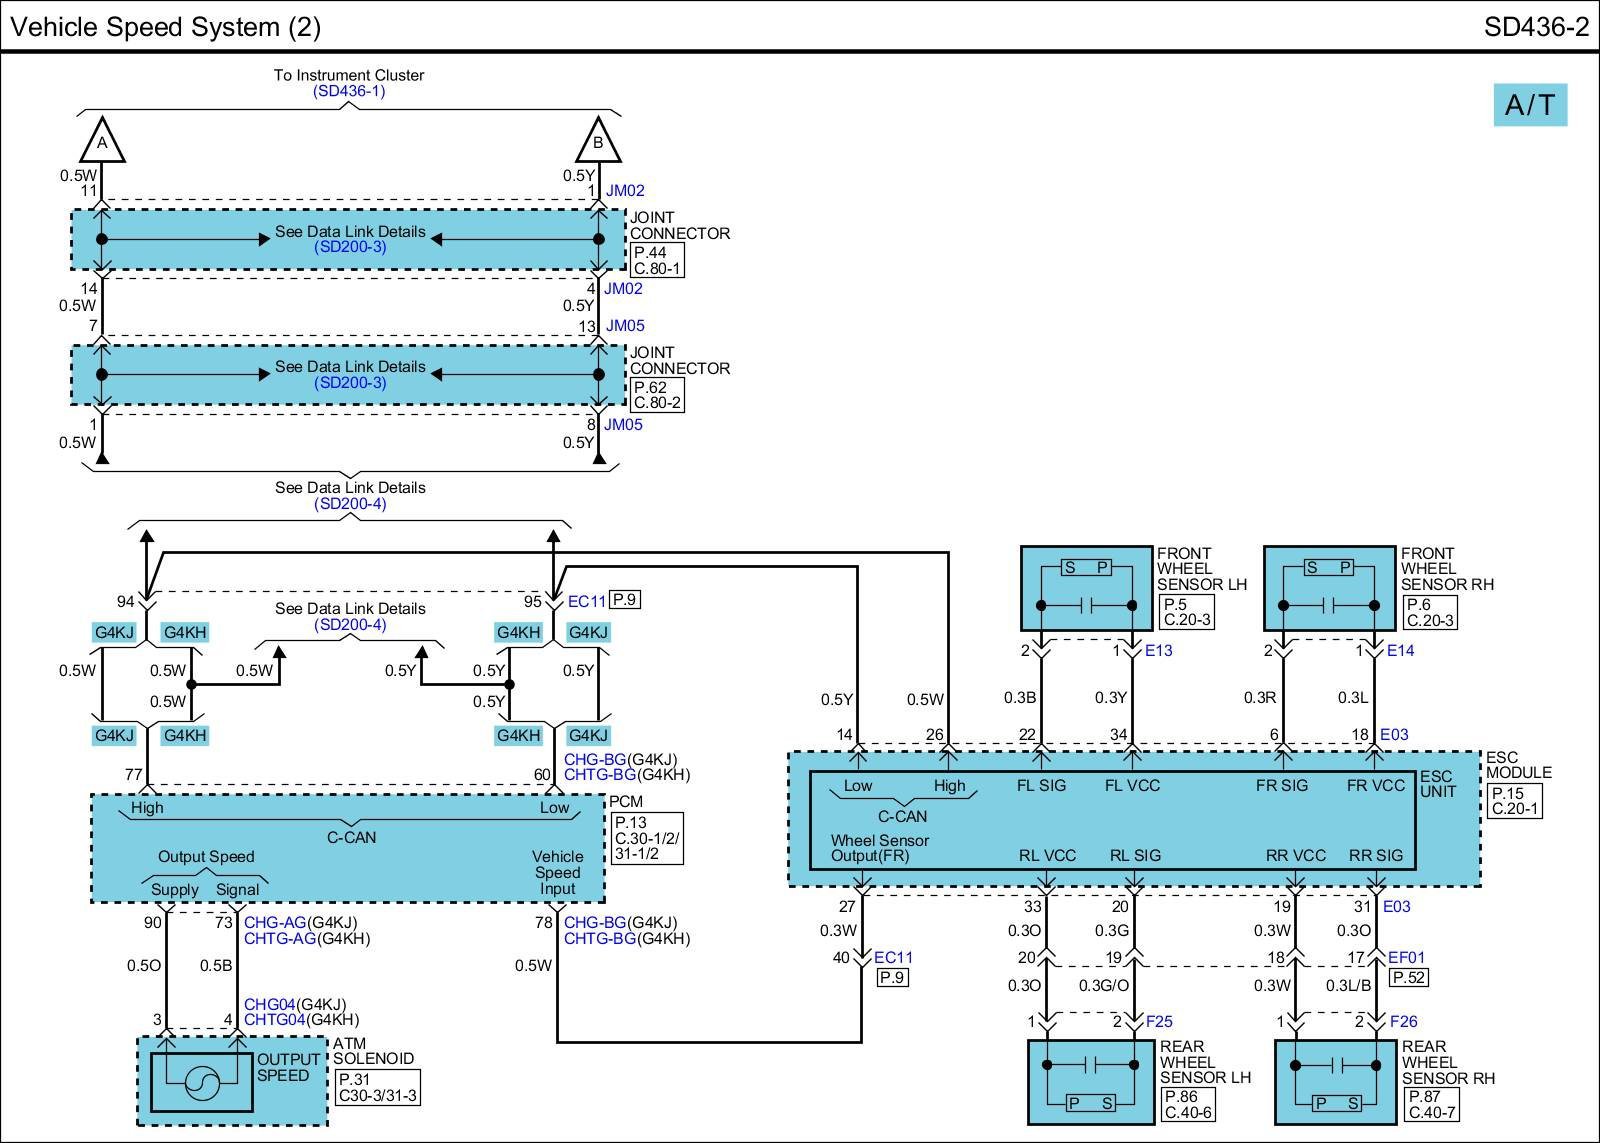Click the triangle connector marked A
The height and width of the screenshot is (1143, 1600).
tap(101, 142)
